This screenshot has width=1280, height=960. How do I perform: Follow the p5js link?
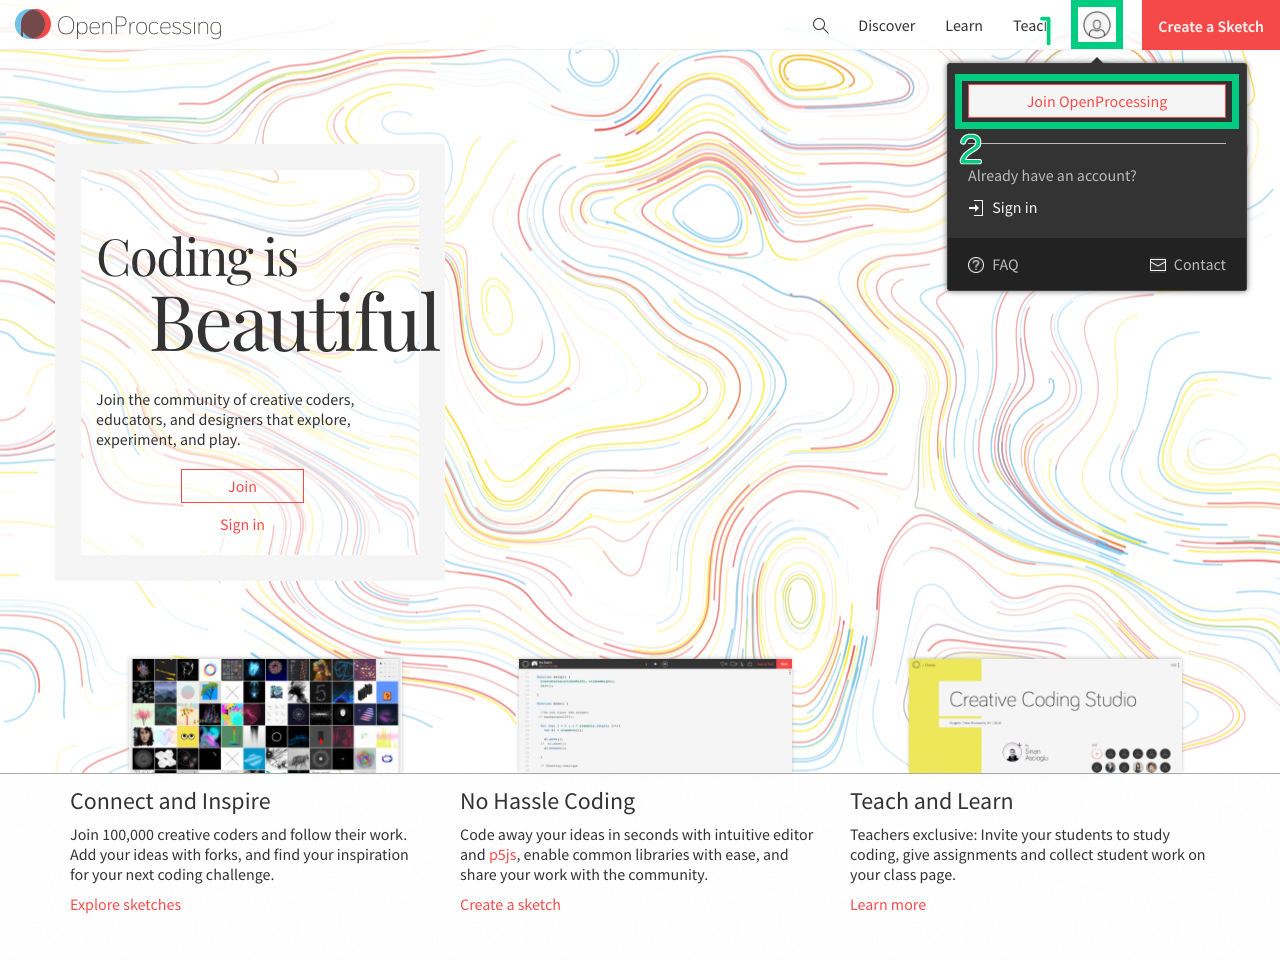[x=502, y=855]
